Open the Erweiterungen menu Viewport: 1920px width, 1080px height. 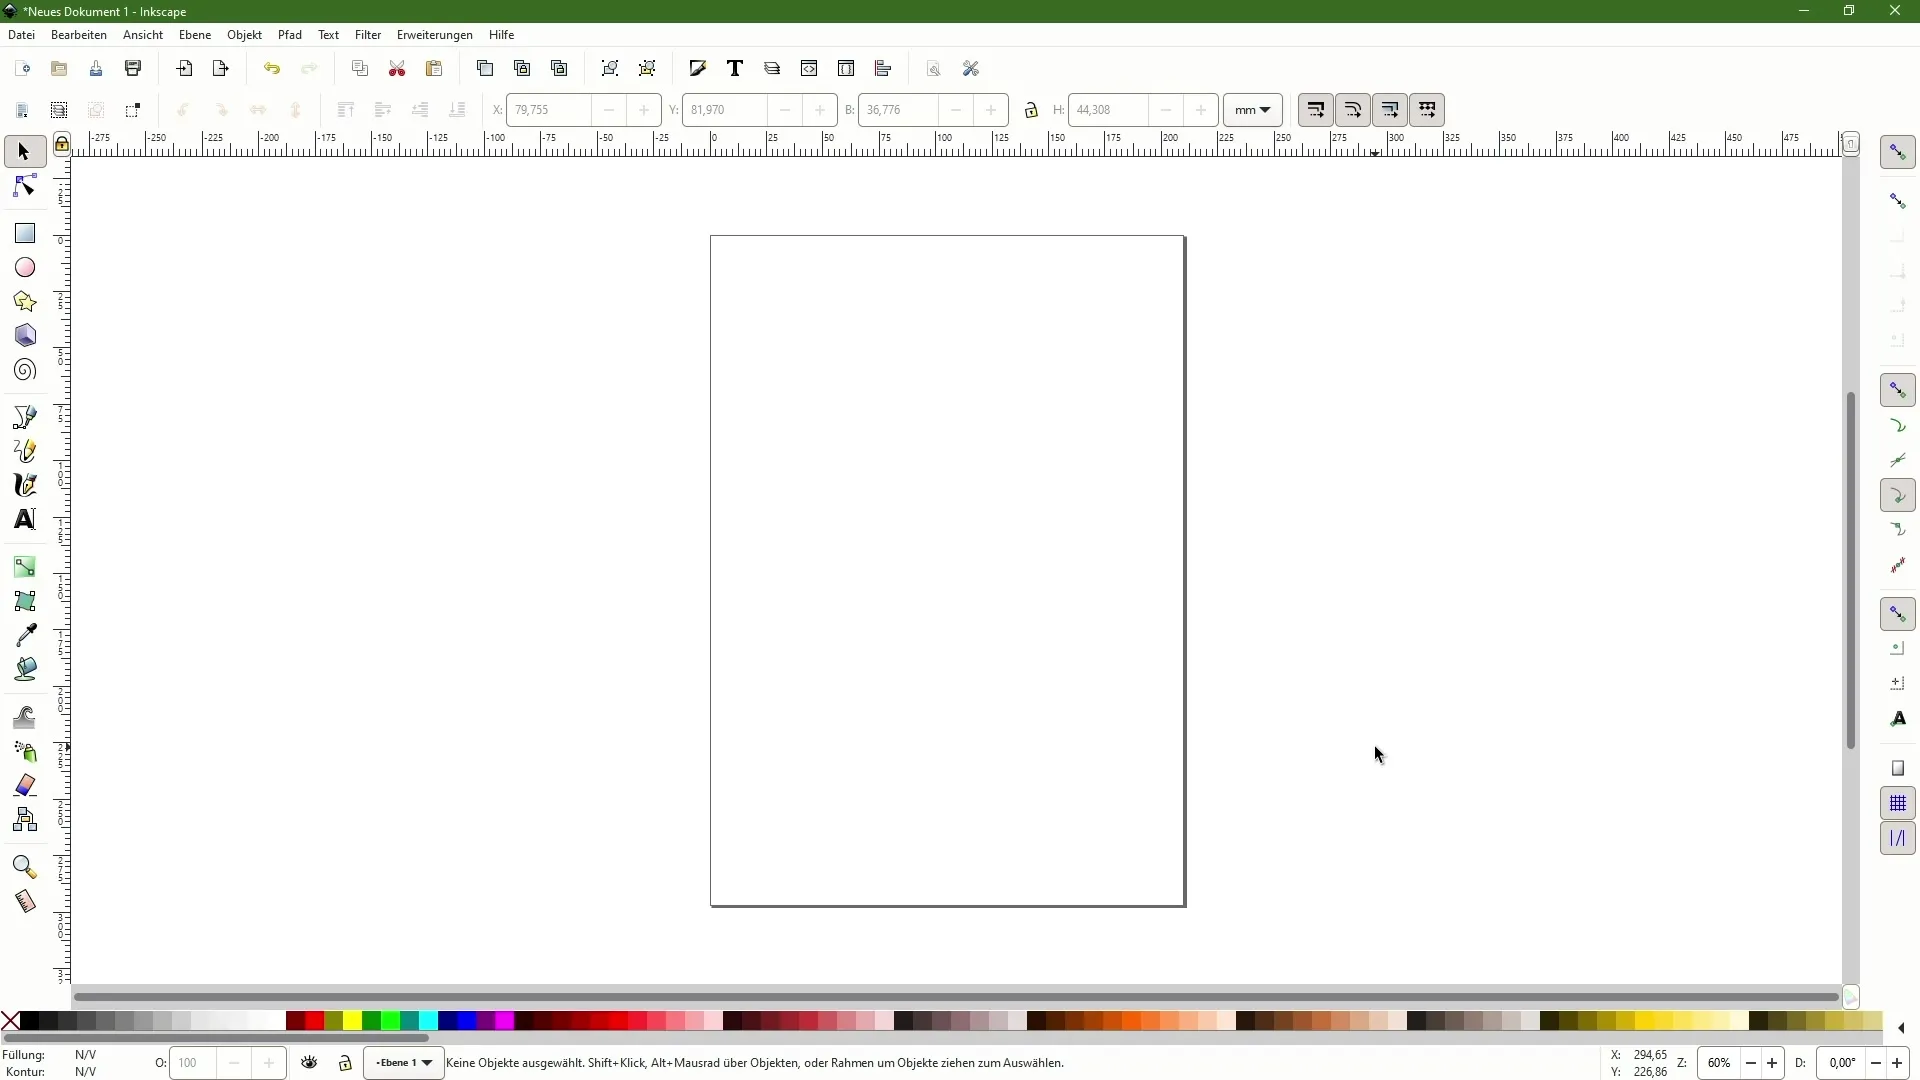tap(435, 35)
